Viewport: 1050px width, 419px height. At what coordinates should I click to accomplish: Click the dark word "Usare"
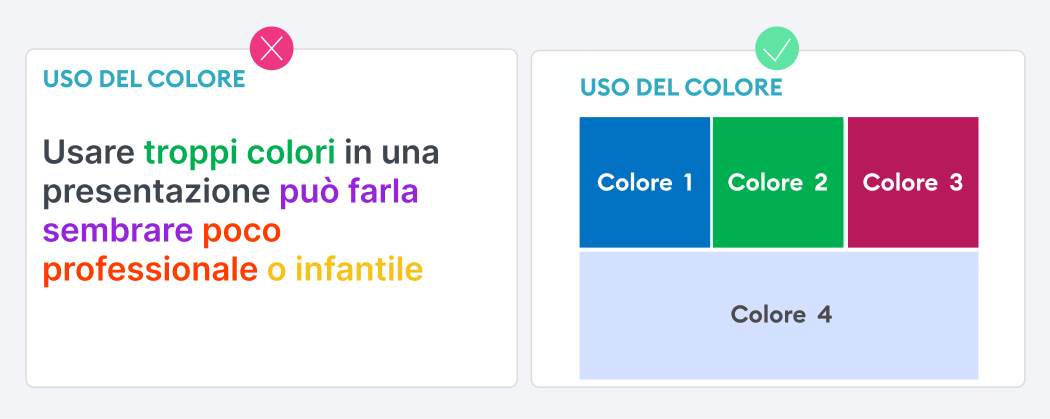pyautogui.click(x=88, y=153)
